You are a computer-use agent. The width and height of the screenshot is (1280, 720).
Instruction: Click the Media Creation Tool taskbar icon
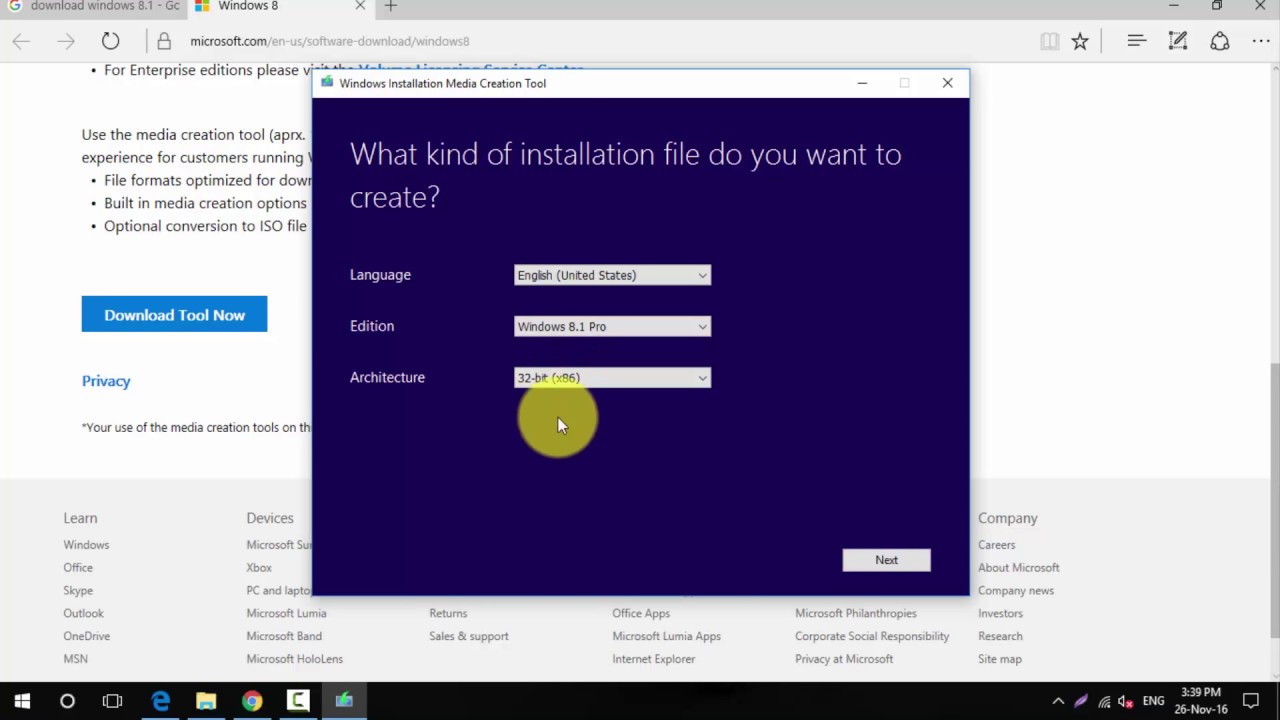coord(344,701)
